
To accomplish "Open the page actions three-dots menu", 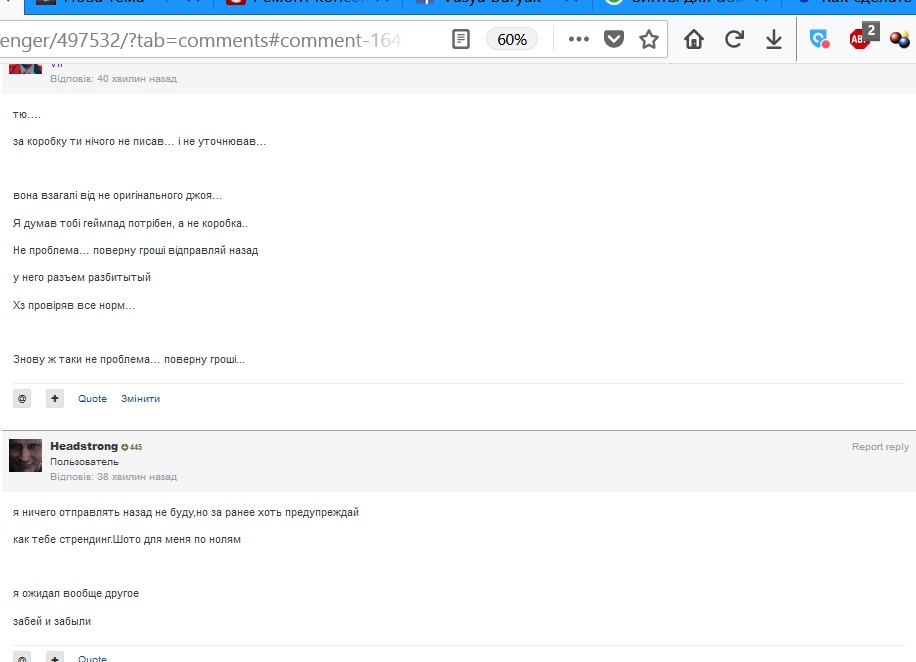I will 578,40.
